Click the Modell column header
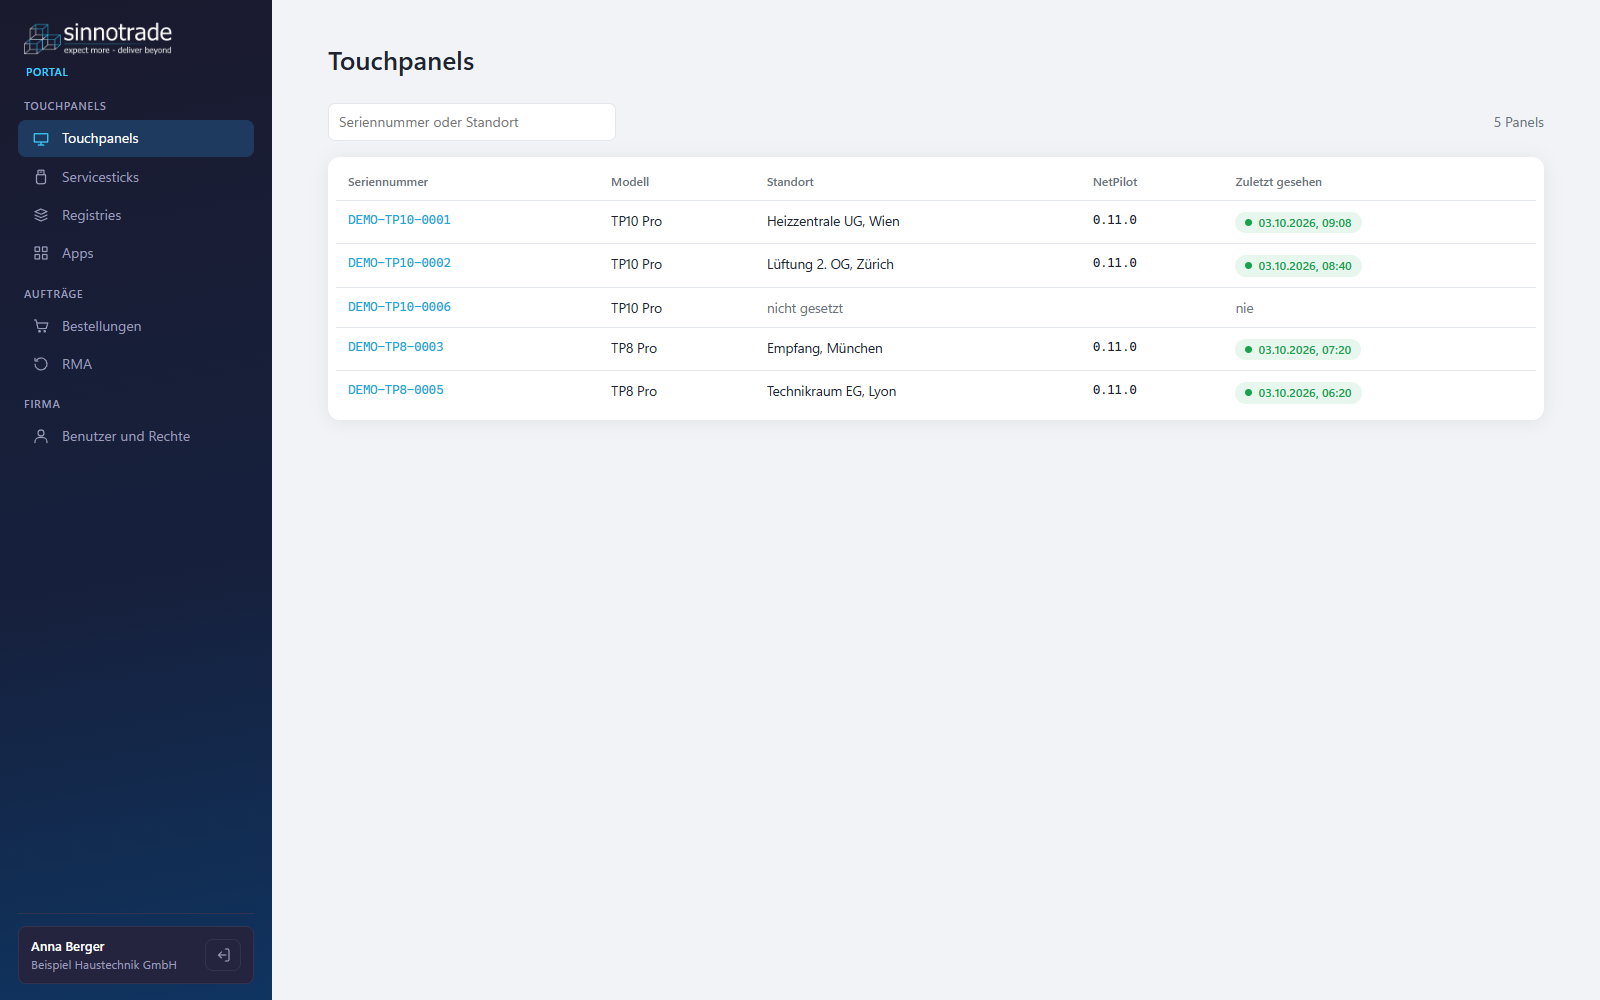The height and width of the screenshot is (1000, 1600). (630, 182)
